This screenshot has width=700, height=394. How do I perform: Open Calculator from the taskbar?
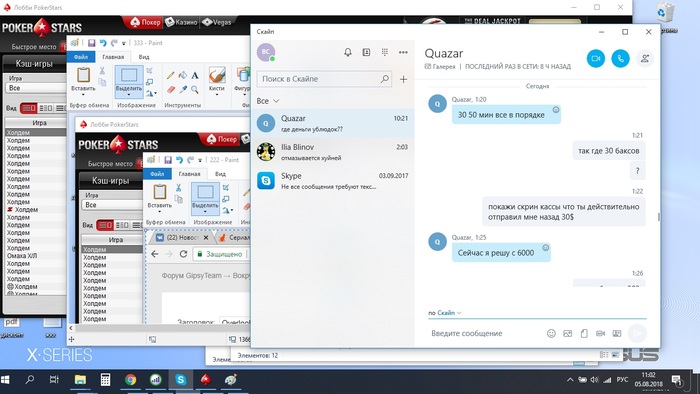105,380
